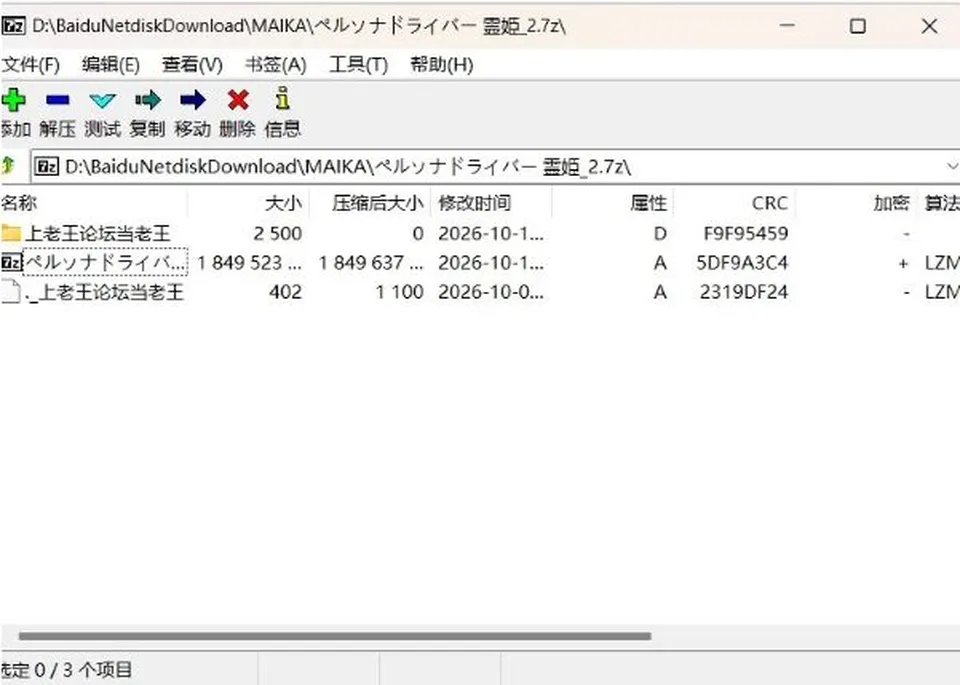
Task: Select the ペルソナドライバ 7z file icon
Action: [11, 262]
